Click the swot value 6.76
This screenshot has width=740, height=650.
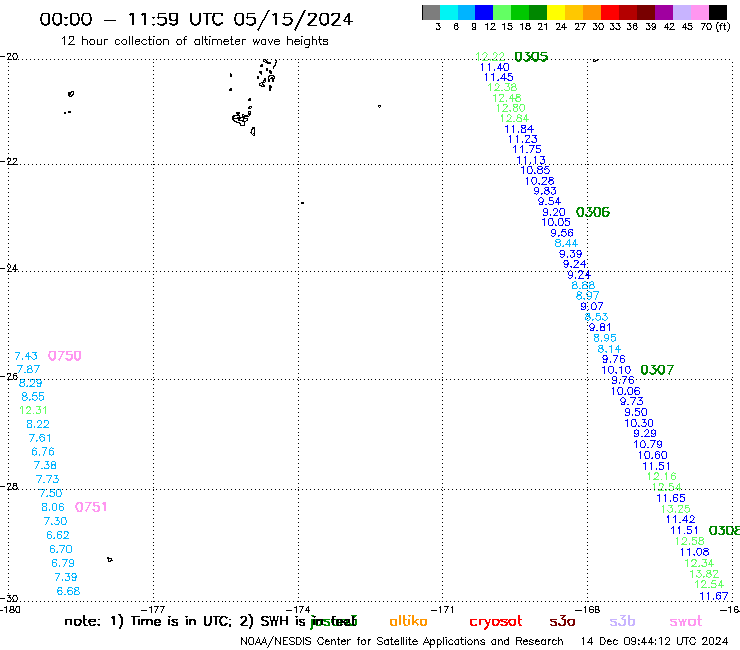pyautogui.click(x=43, y=452)
